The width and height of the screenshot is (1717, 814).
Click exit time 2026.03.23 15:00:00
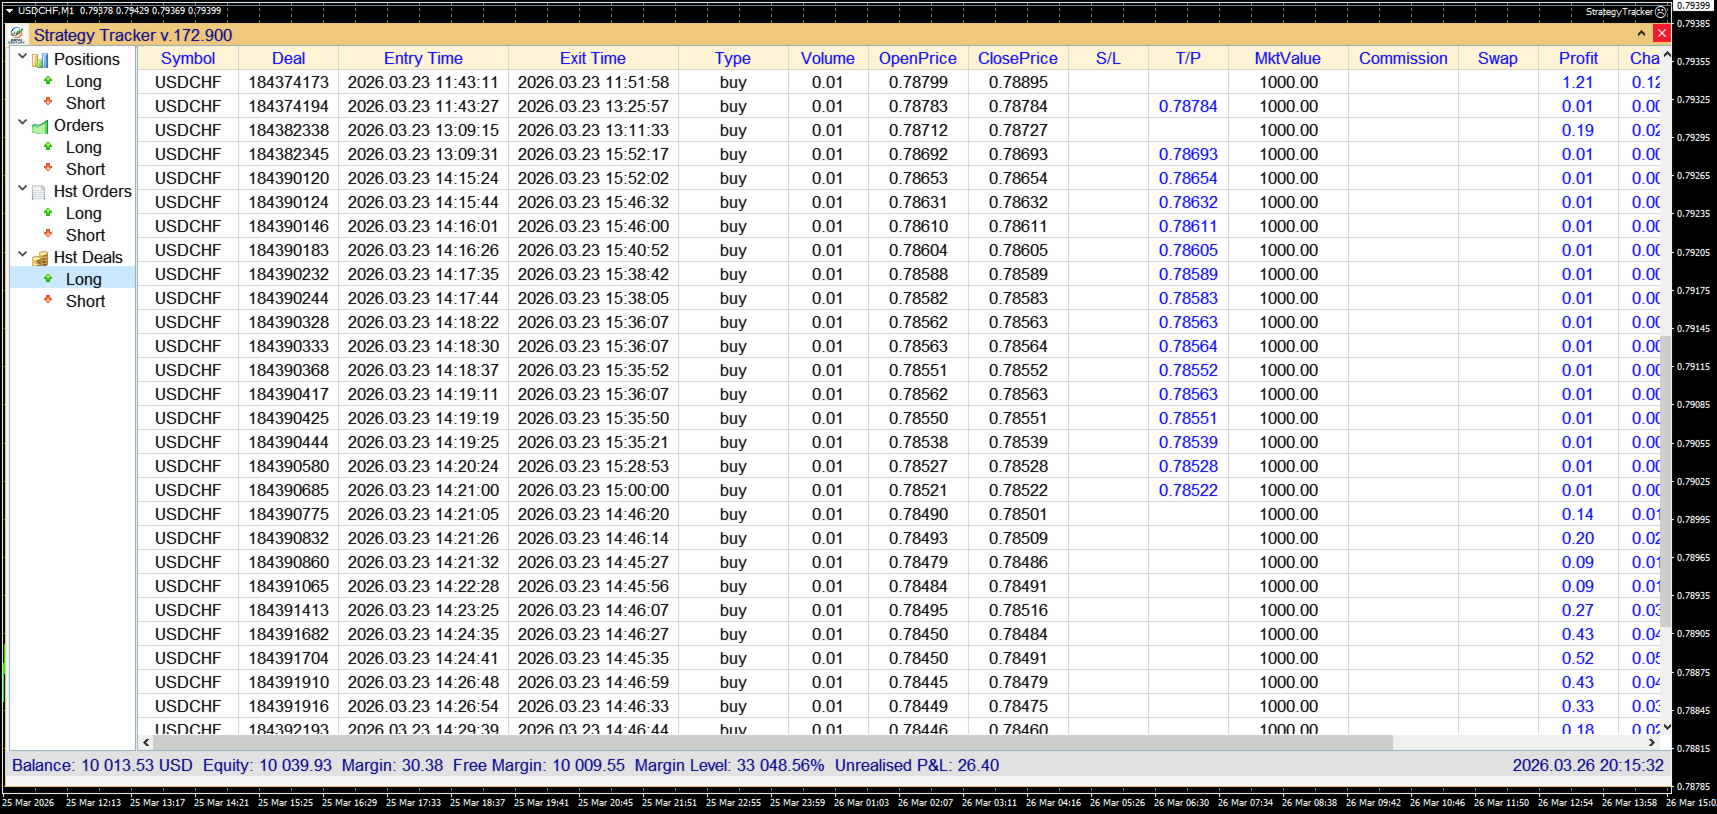tap(593, 490)
